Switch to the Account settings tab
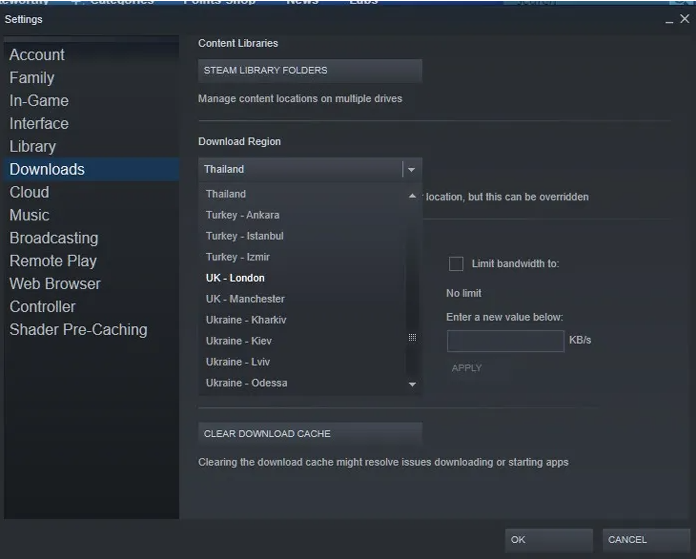The height and width of the screenshot is (559, 696). 37,55
